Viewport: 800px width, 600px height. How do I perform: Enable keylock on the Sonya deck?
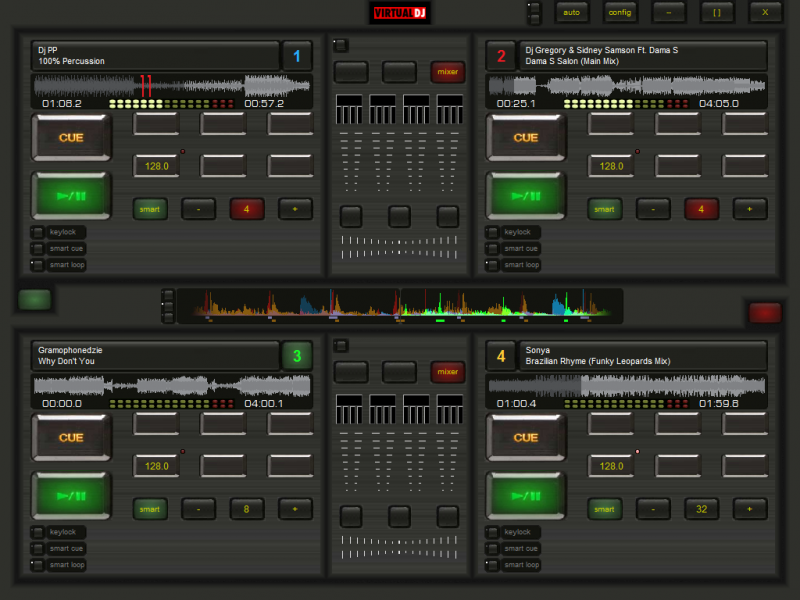click(x=513, y=532)
